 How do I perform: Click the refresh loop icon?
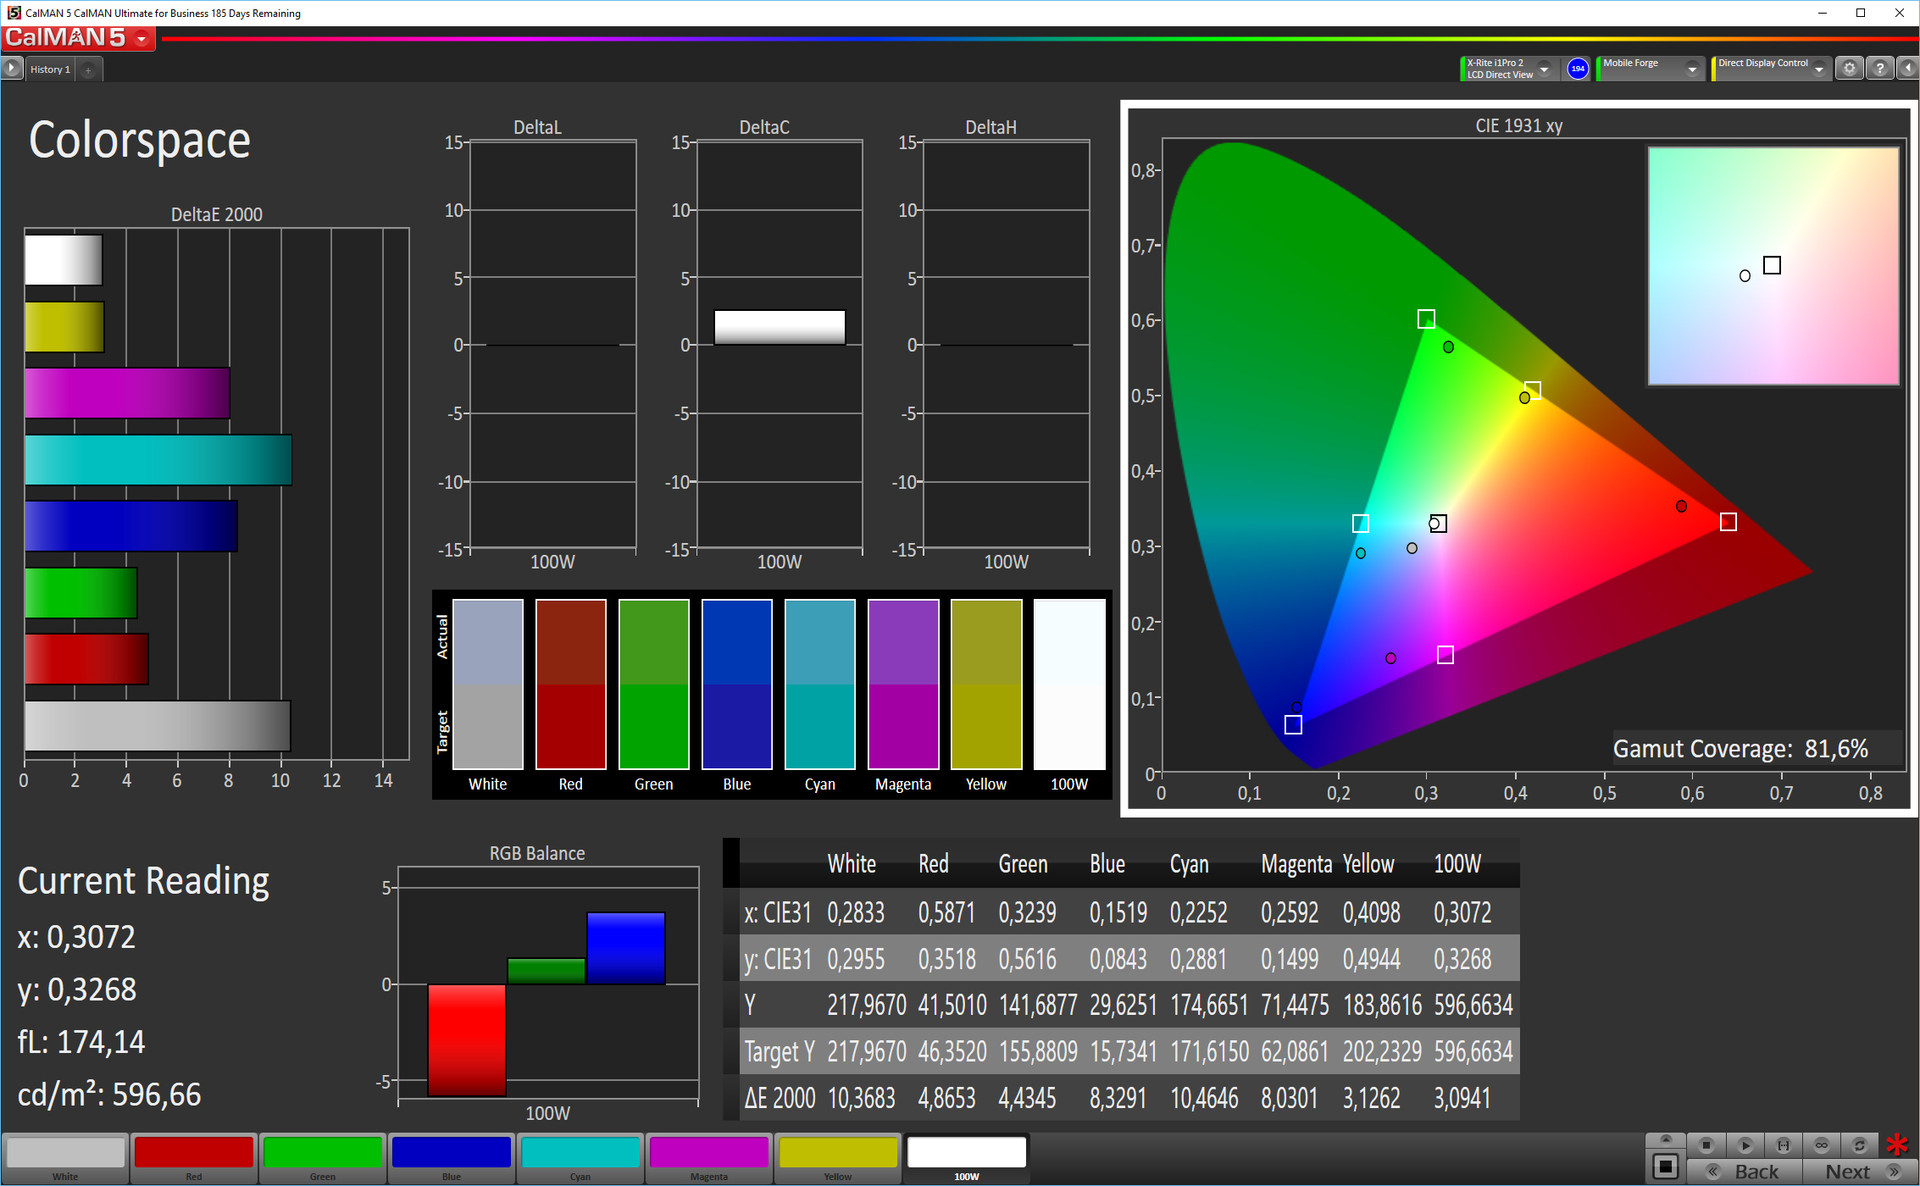point(1859,1145)
